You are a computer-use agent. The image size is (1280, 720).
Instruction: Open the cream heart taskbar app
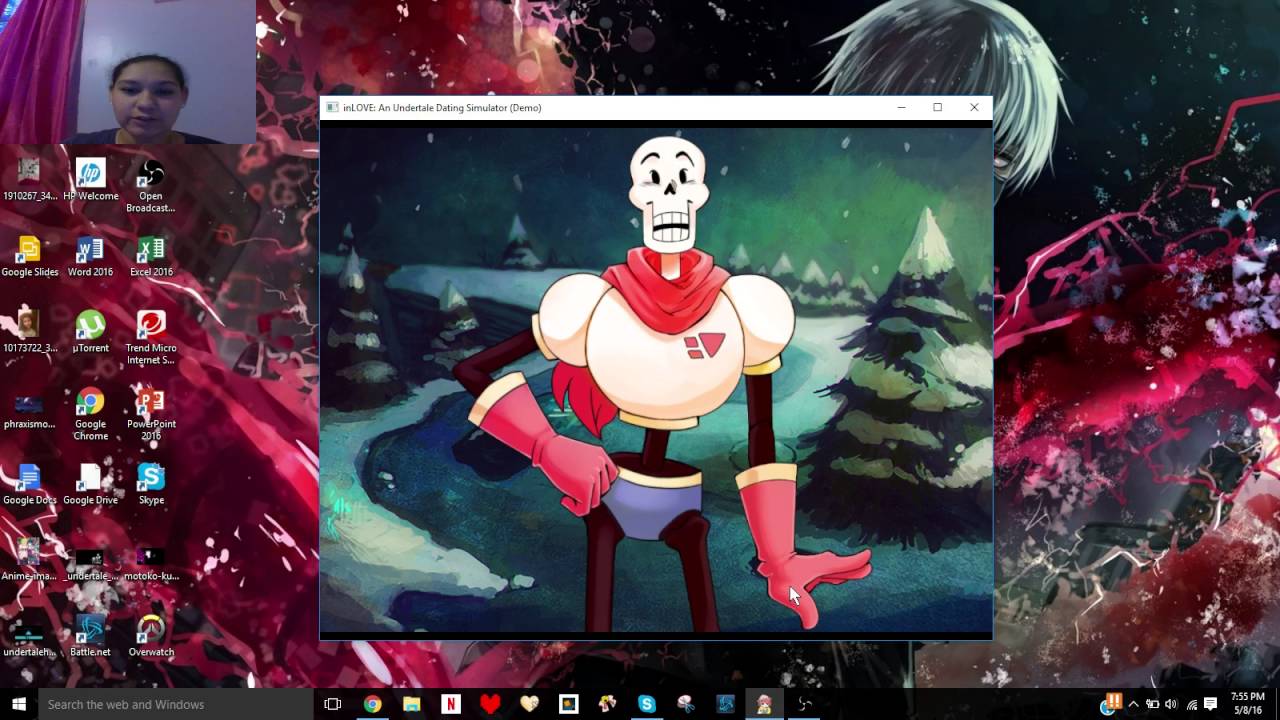[529, 704]
